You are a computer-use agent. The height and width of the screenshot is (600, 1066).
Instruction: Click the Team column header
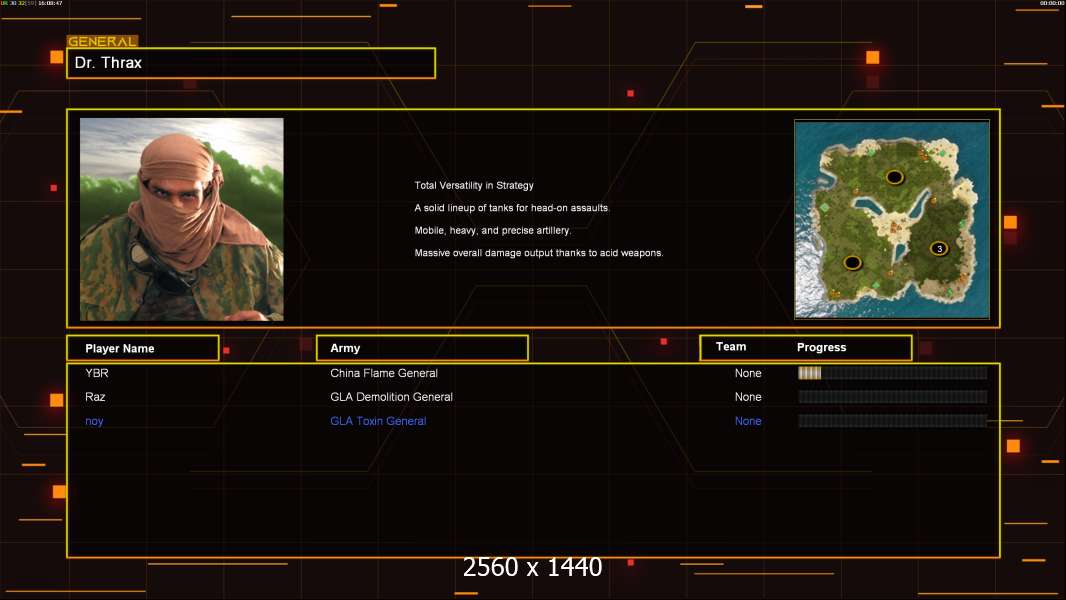(731, 347)
